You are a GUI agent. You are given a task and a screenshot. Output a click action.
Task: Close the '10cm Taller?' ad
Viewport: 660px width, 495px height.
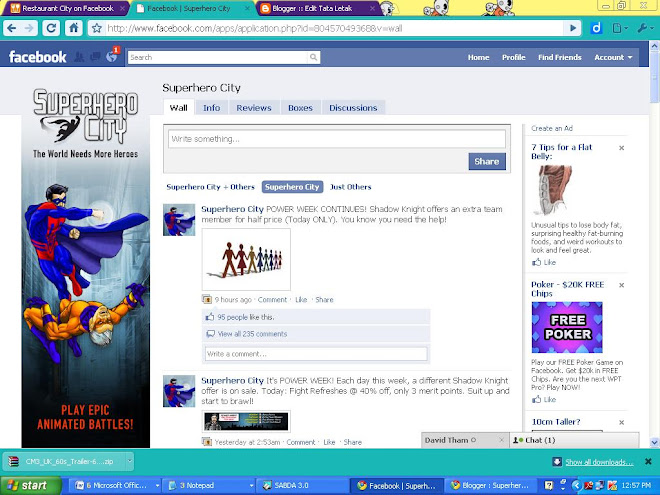pos(621,422)
